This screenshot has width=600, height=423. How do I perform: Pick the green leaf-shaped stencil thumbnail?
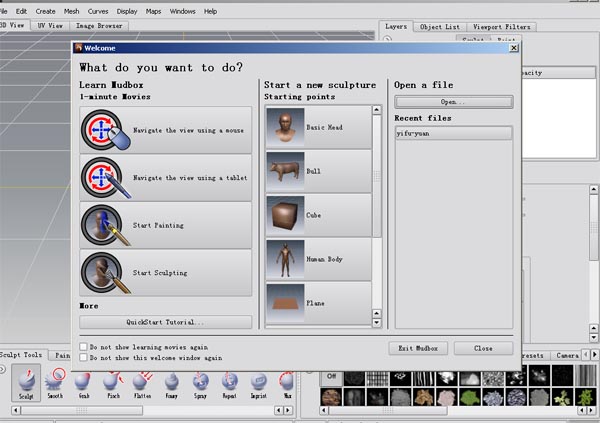(x=470, y=398)
